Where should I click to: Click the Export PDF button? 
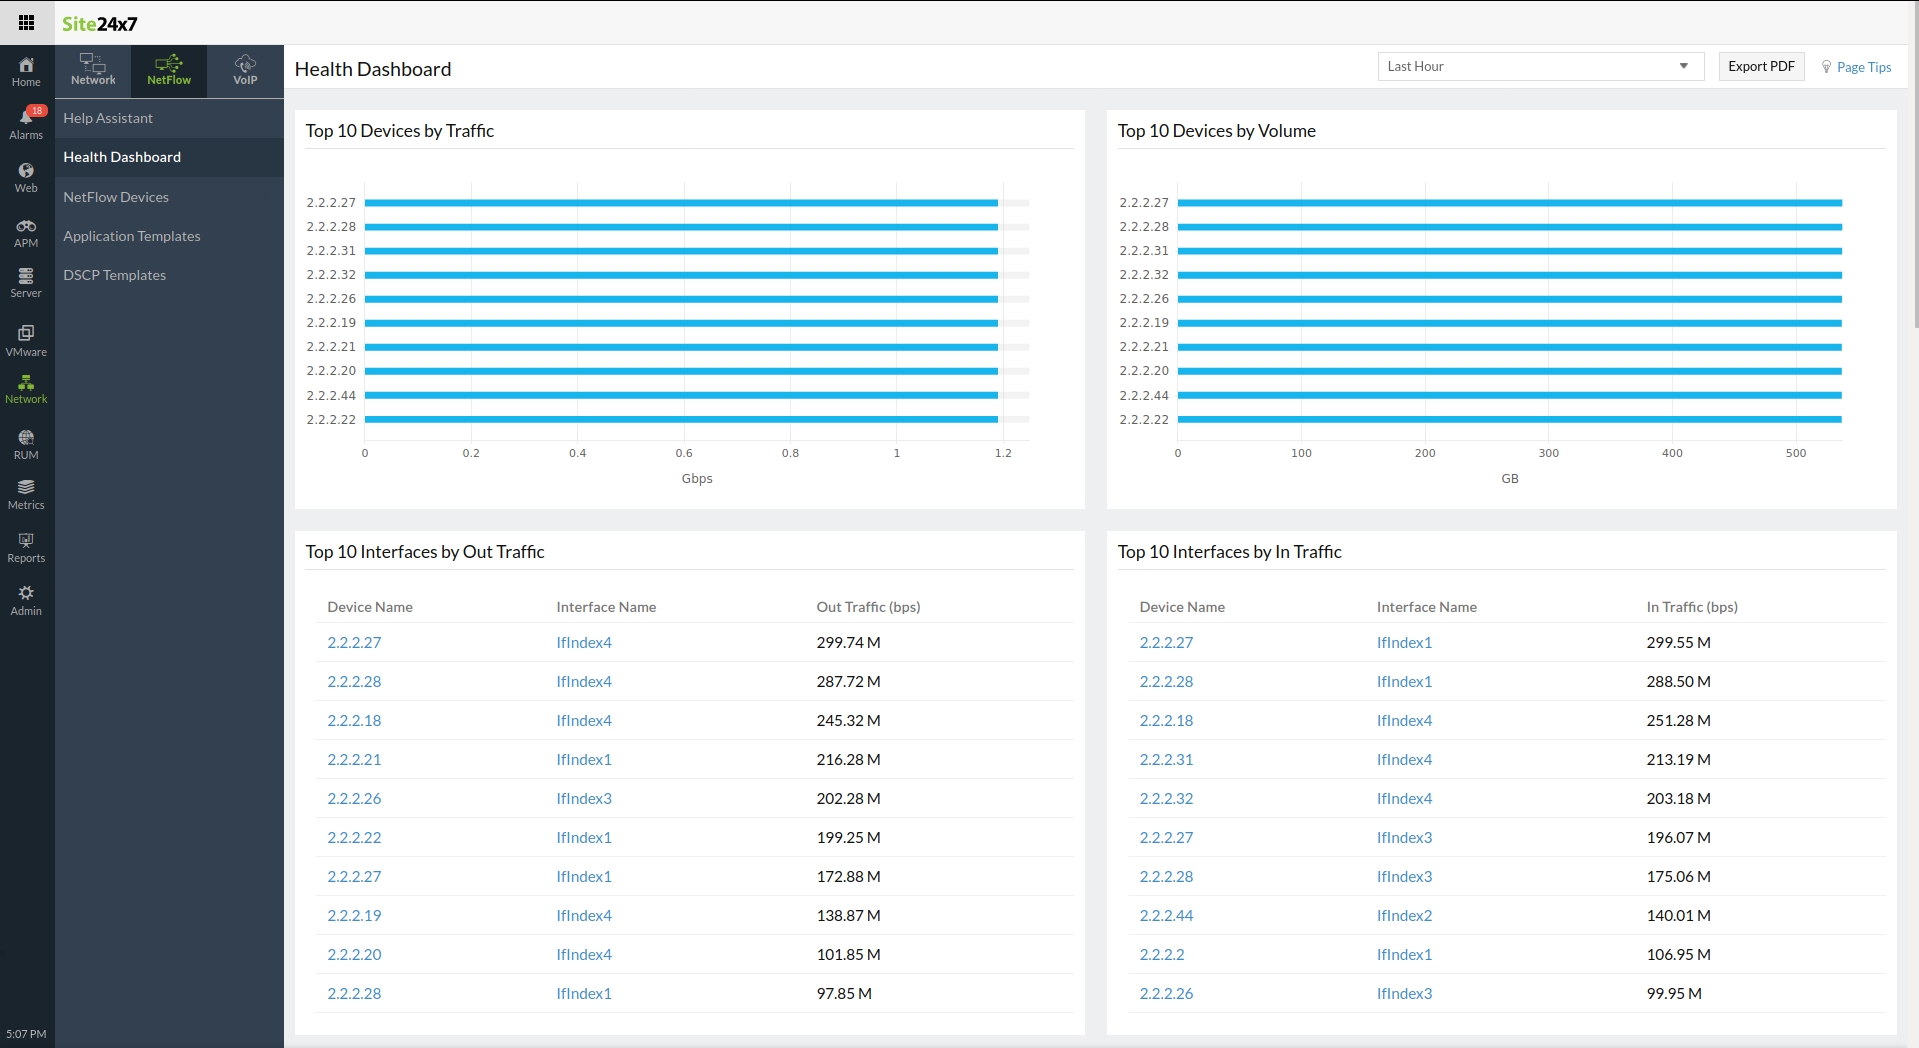coord(1760,67)
